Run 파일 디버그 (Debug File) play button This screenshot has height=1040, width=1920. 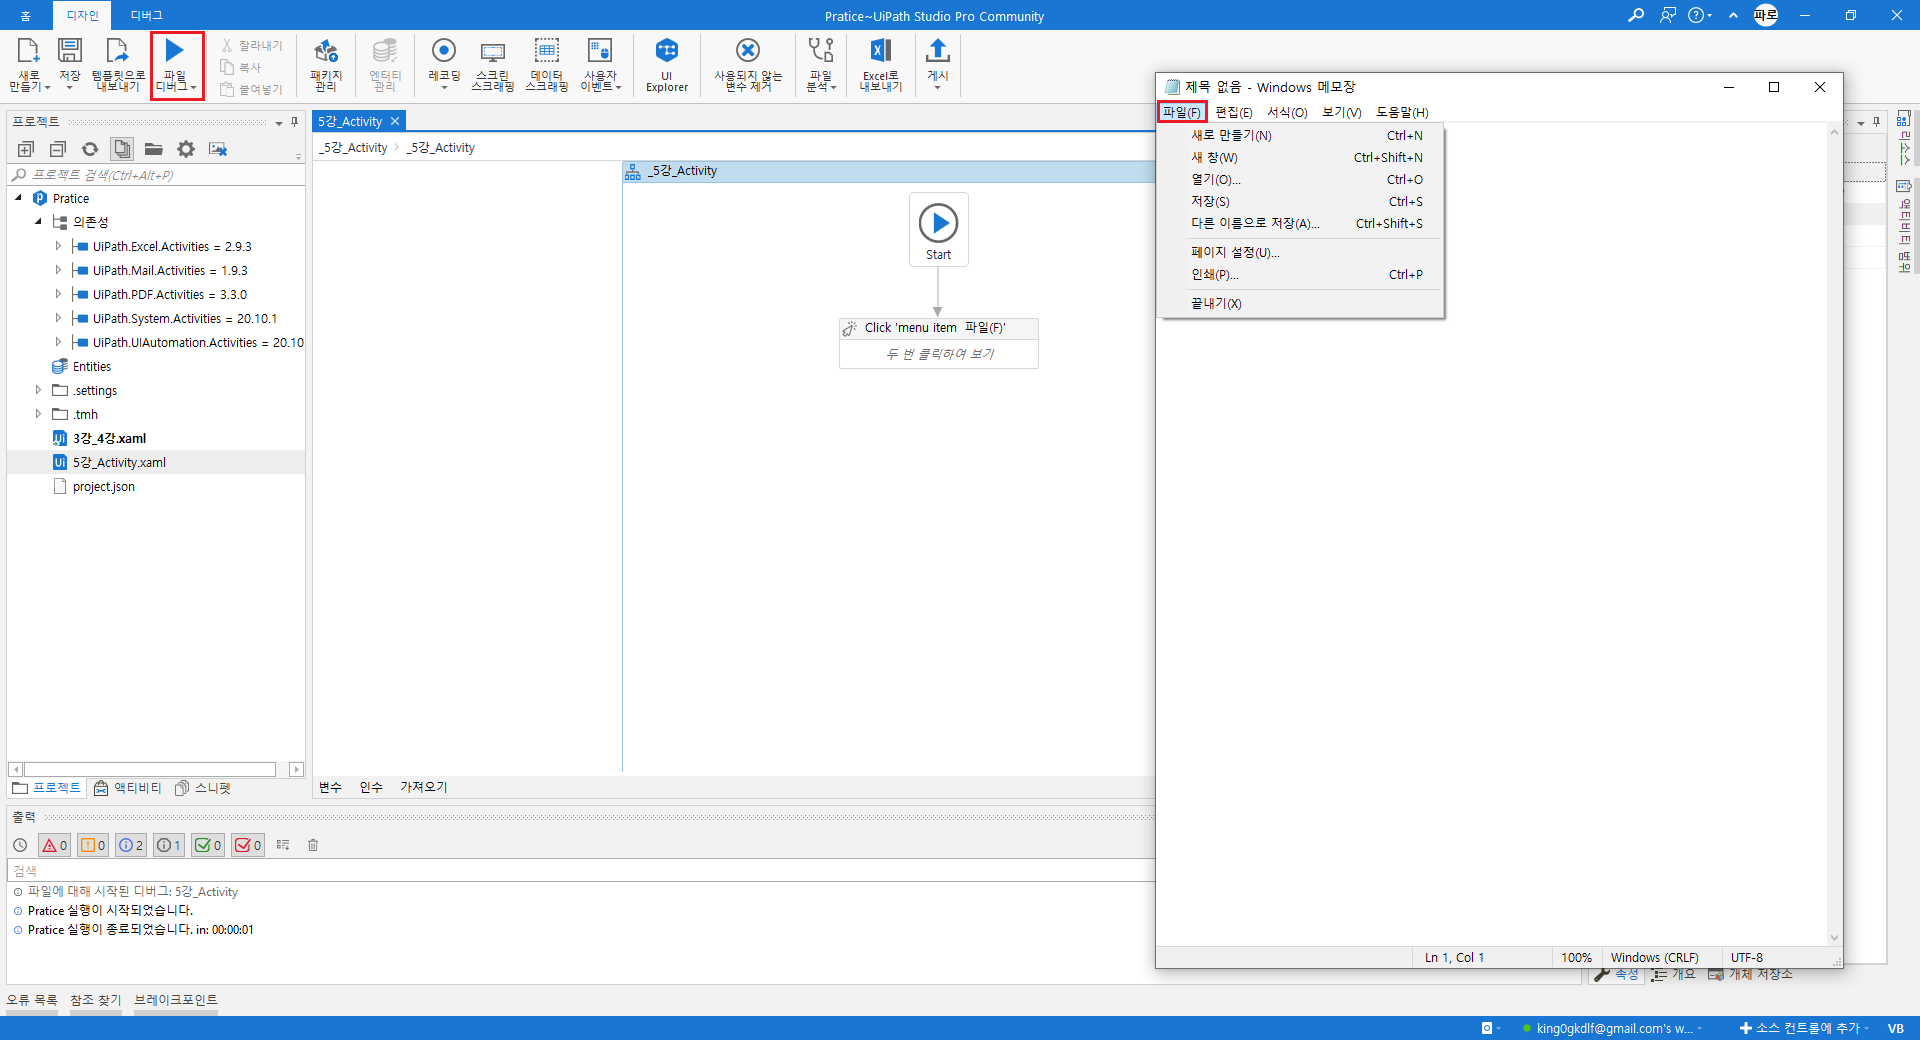click(x=175, y=50)
